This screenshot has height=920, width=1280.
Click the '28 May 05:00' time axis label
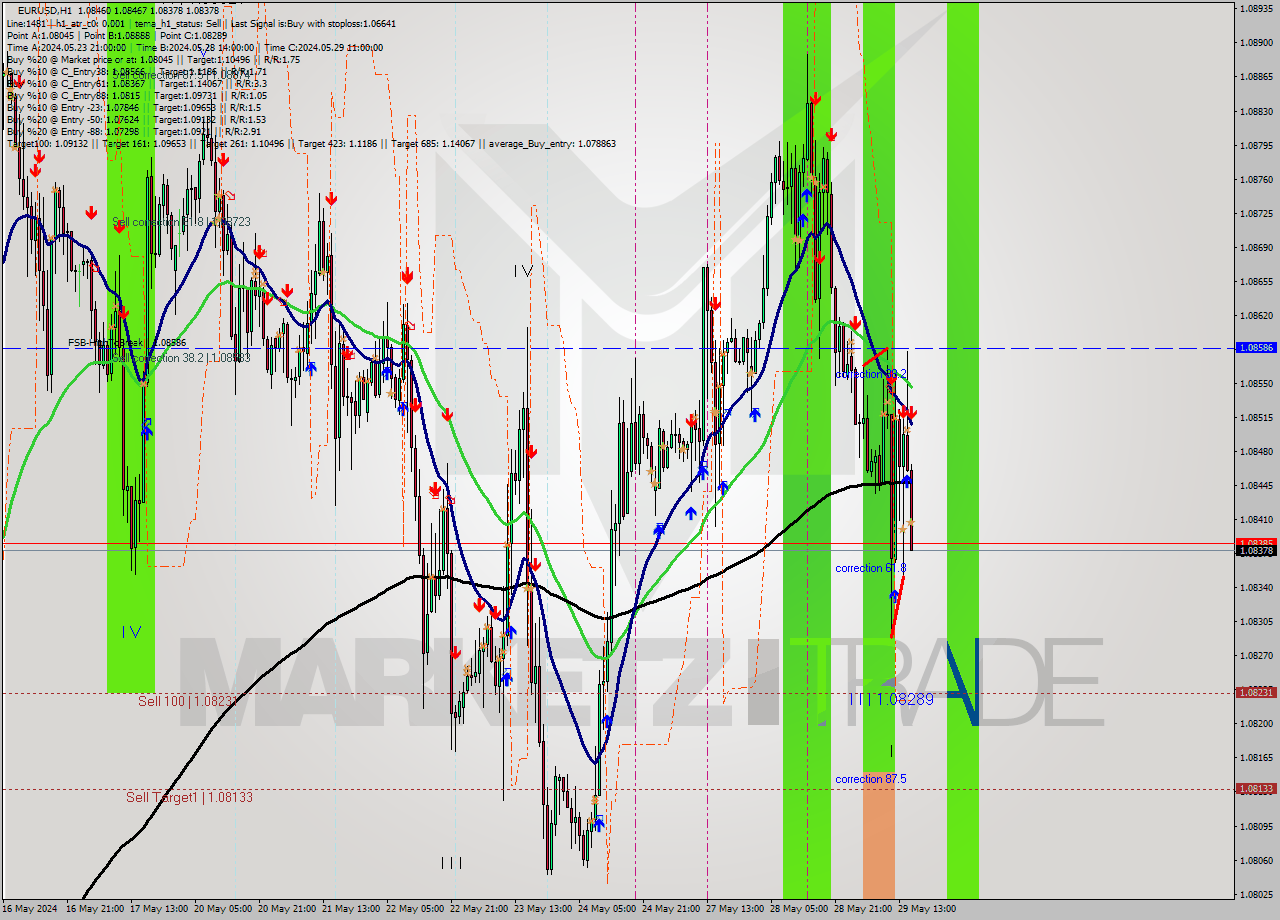pos(799,909)
